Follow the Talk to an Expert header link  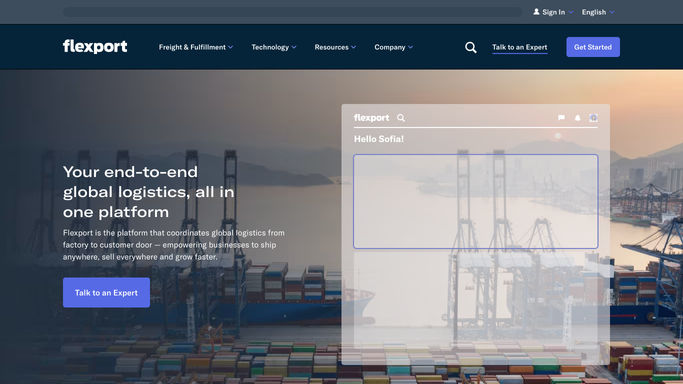click(520, 47)
